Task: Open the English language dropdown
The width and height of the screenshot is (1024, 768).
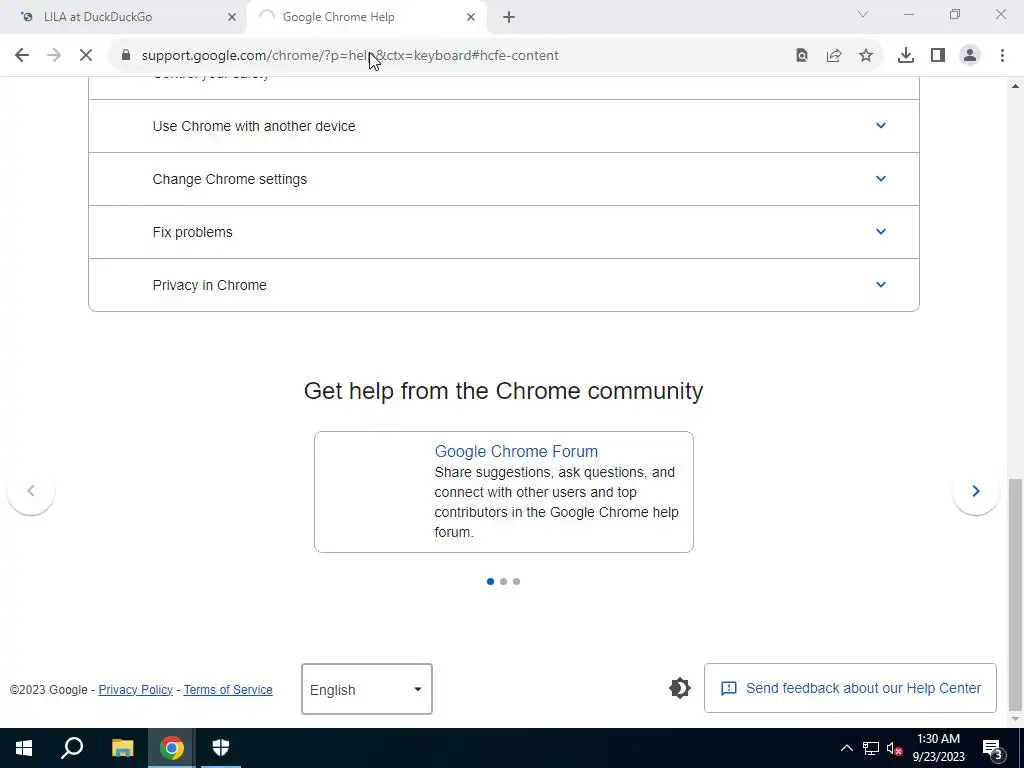Action: (x=366, y=689)
